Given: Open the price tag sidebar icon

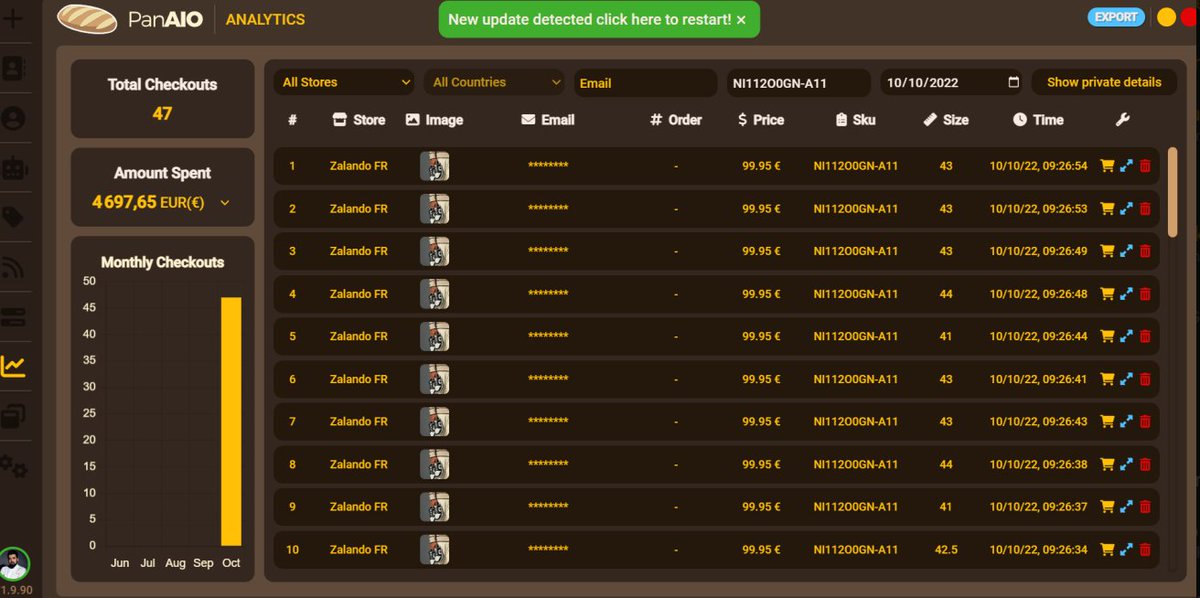Looking at the screenshot, I should (14, 218).
